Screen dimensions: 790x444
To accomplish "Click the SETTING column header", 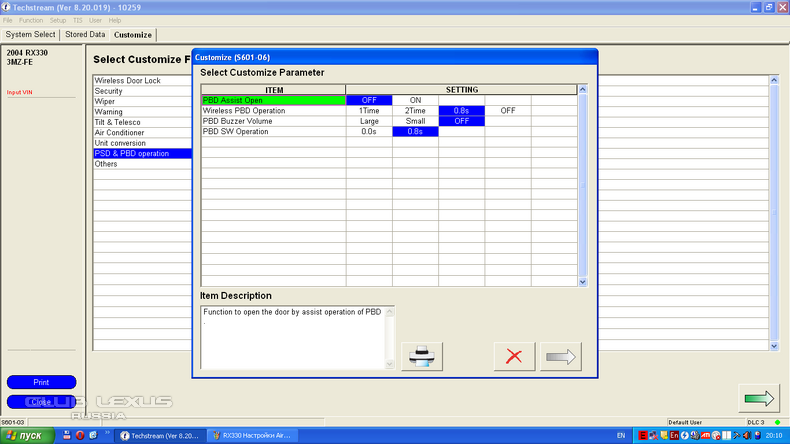I will (462, 90).
